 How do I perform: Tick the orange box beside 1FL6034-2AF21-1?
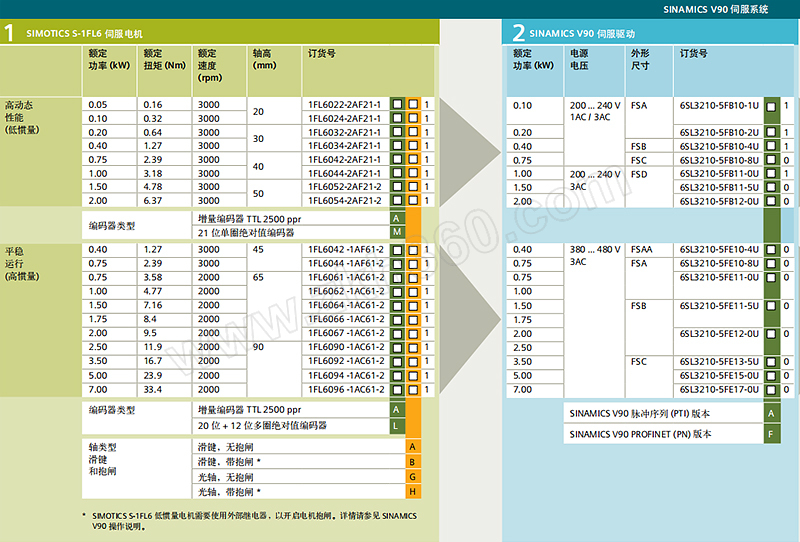tap(413, 145)
